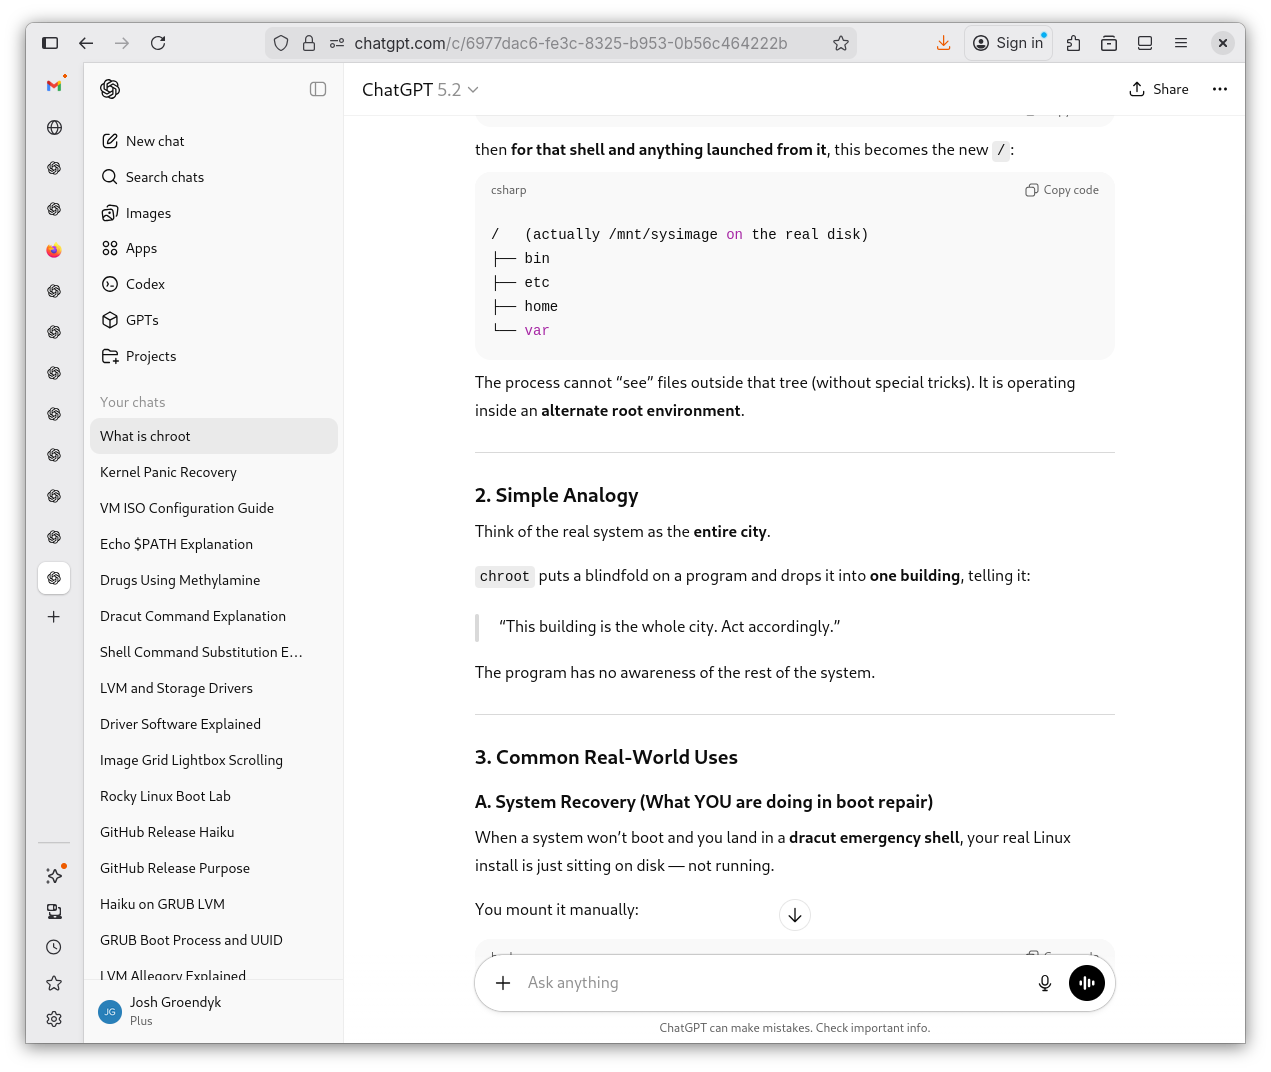Viewport: 1271px width, 1072px height.
Task: Collapse the ChatGPT sidebar
Action: [x=318, y=89]
